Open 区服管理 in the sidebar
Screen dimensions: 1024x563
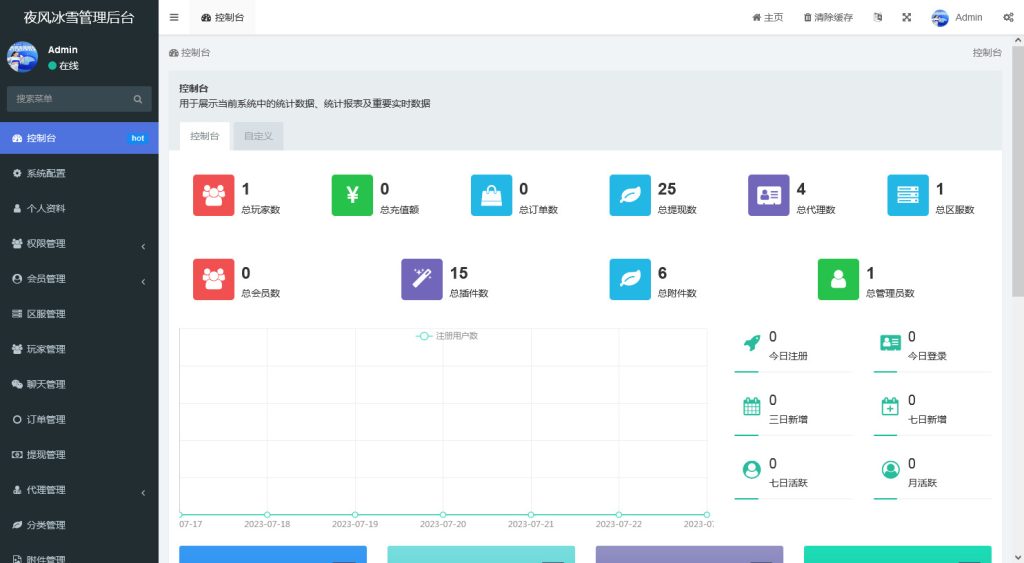click(79, 314)
